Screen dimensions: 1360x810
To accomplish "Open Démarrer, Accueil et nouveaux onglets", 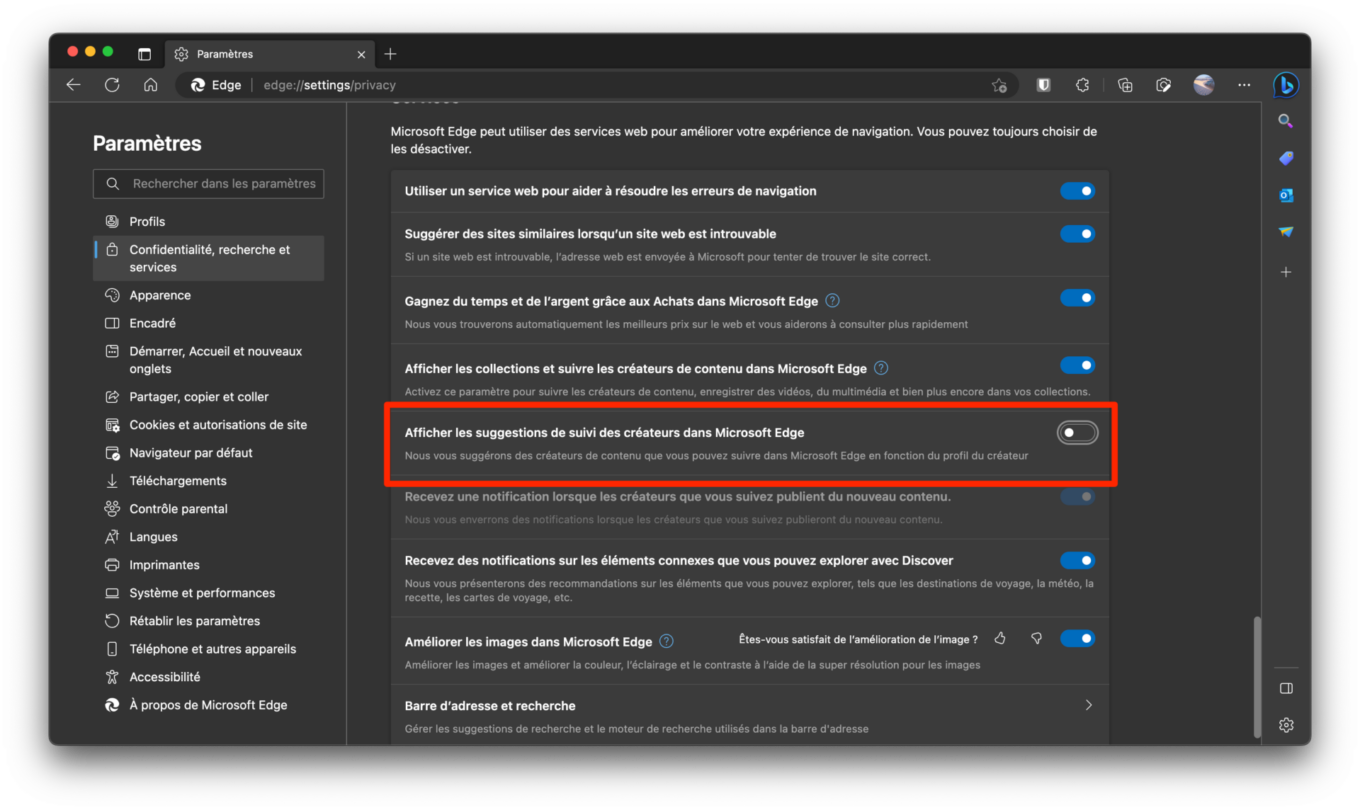I will pos(208,360).
